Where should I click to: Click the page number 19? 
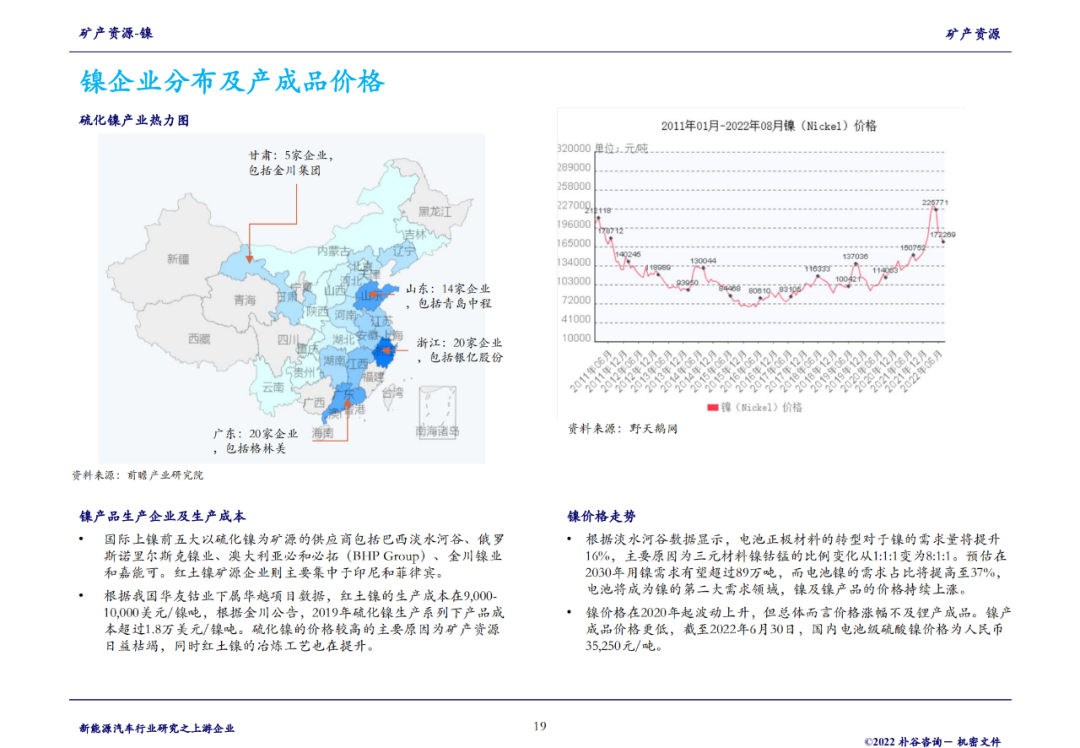click(540, 726)
